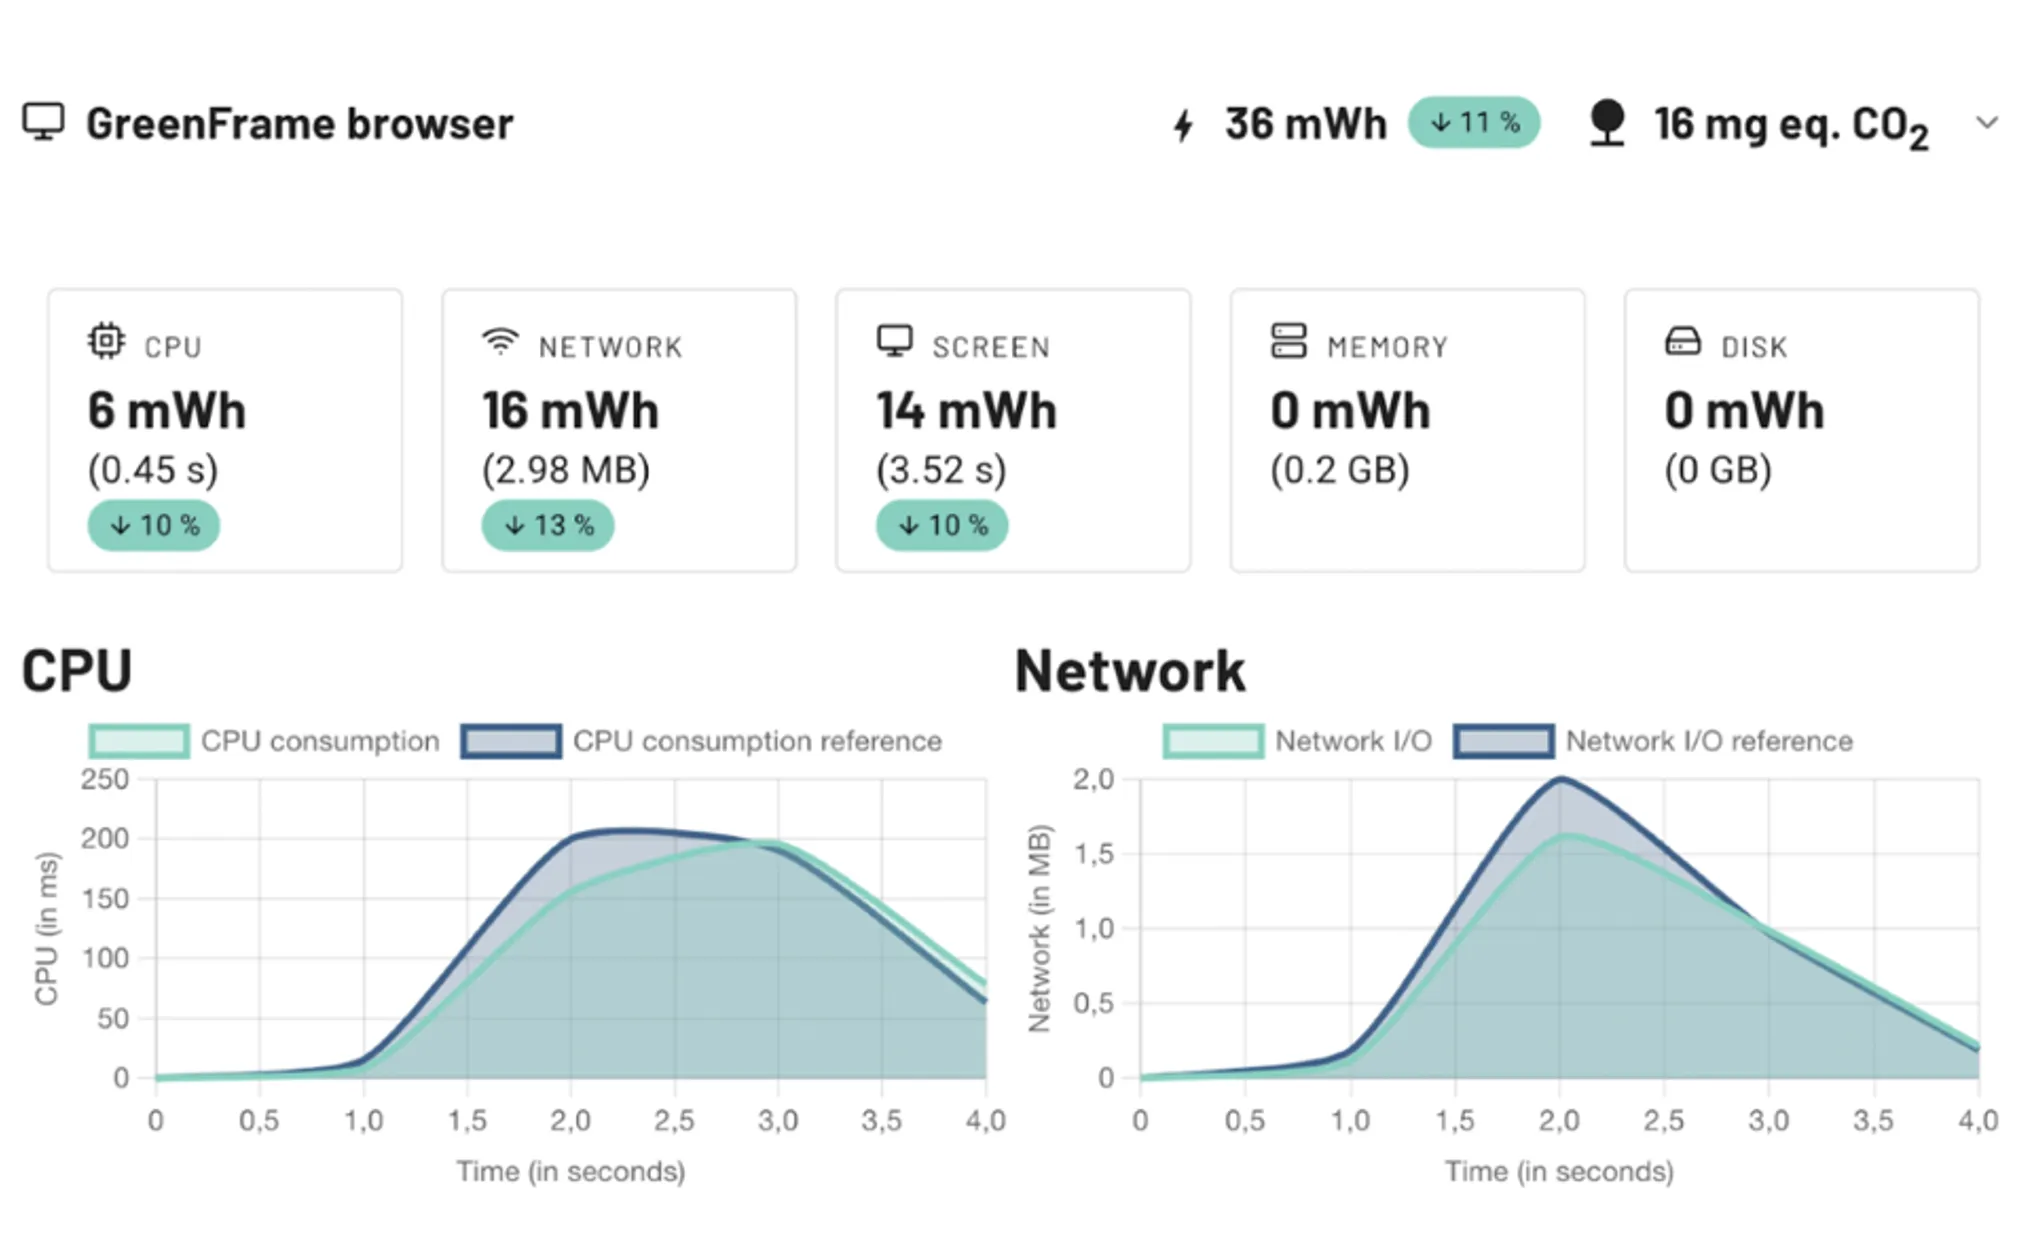Click the GreenFrame browser heading

299,124
